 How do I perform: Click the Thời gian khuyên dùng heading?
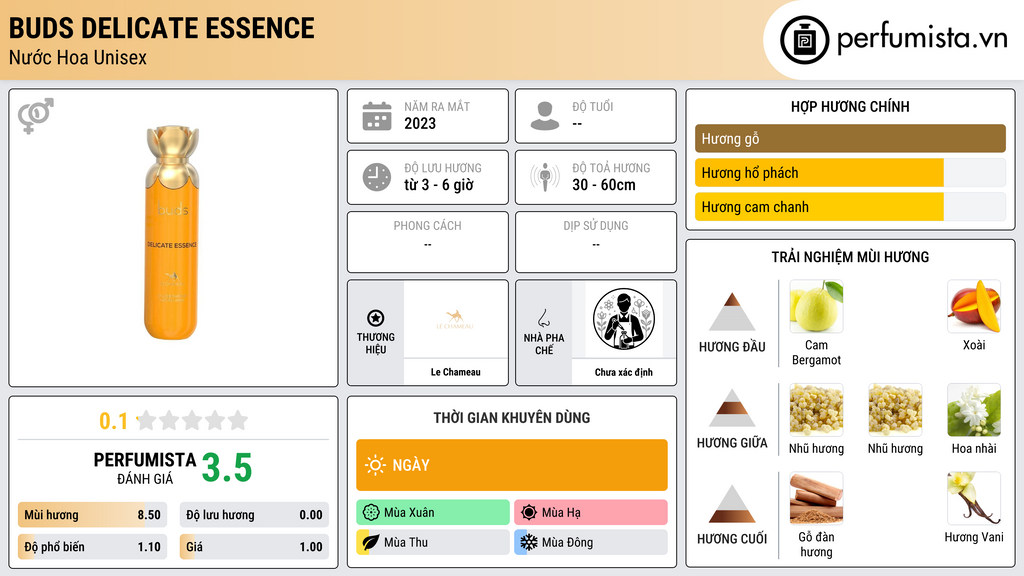512,417
